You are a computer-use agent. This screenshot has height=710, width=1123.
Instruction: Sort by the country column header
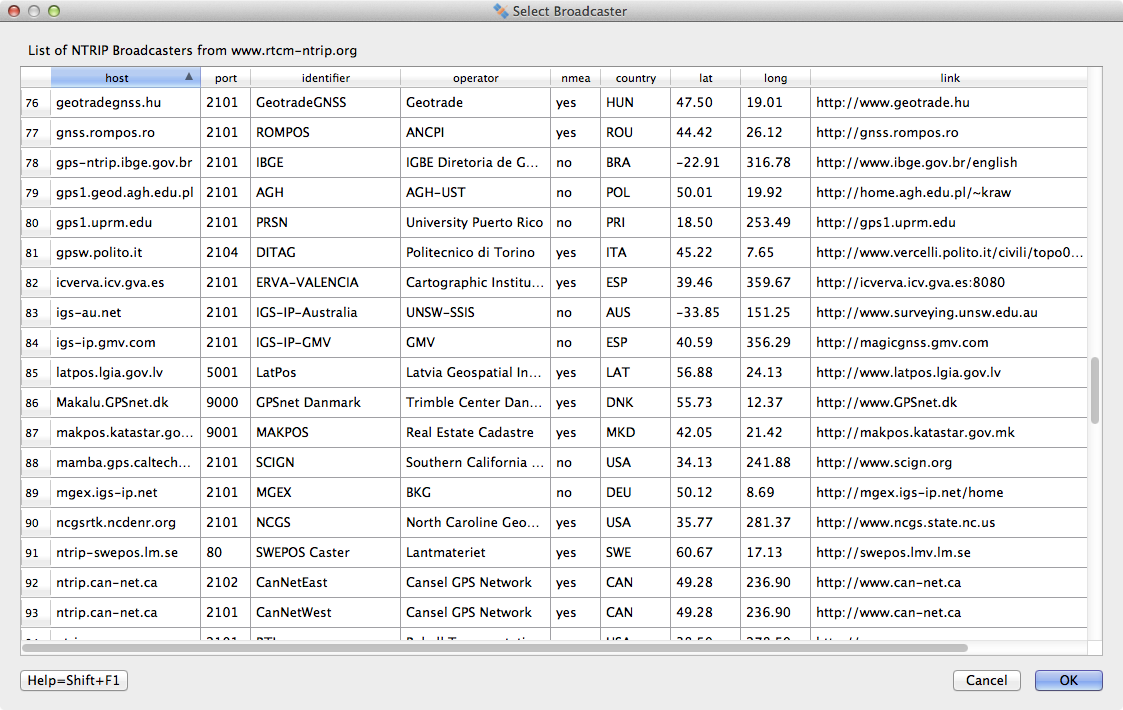coord(635,78)
